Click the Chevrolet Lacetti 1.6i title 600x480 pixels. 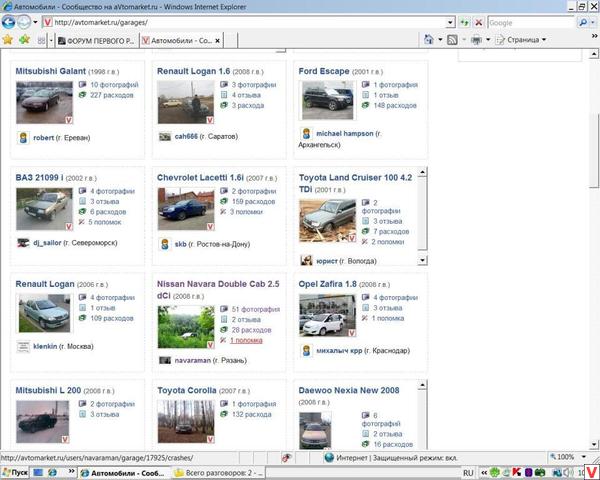point(200,178)
